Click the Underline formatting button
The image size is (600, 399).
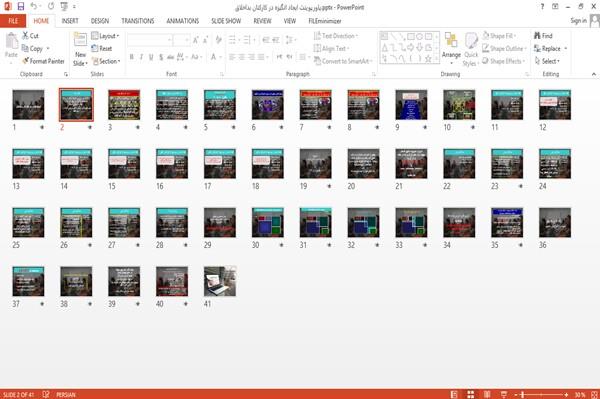[151, 57]
